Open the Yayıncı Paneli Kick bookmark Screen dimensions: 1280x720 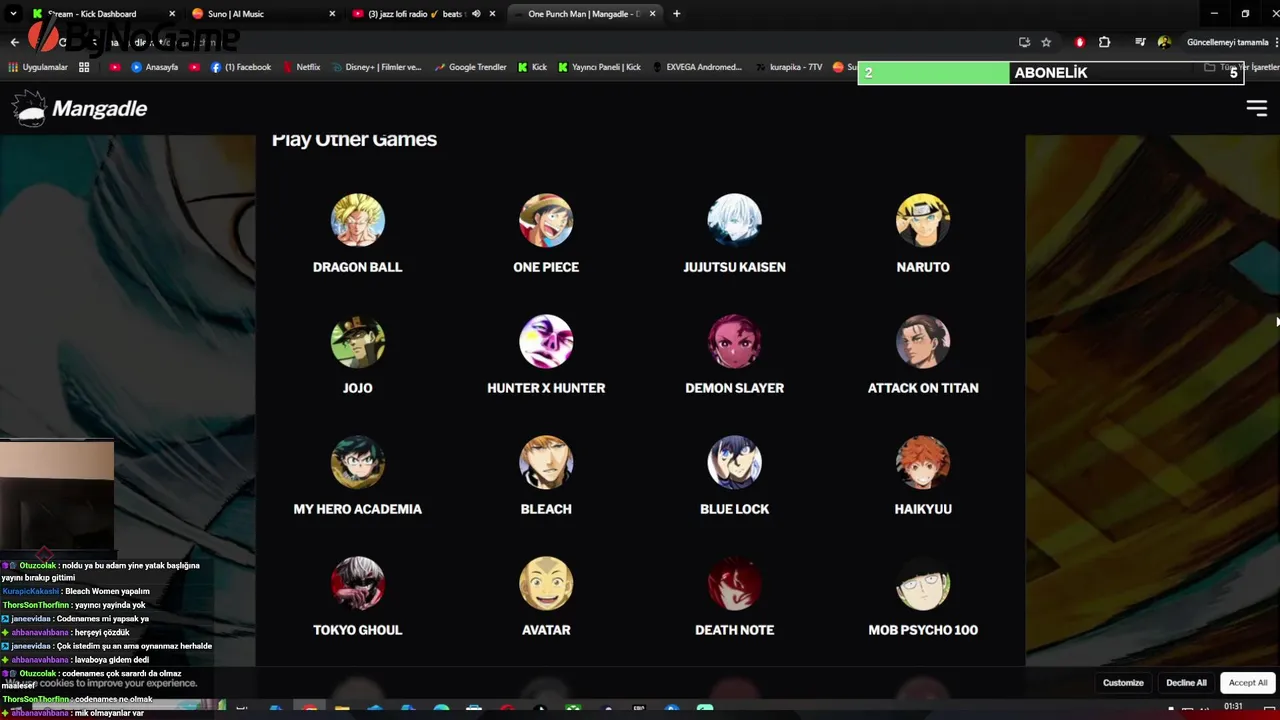[x=599, y=67]
